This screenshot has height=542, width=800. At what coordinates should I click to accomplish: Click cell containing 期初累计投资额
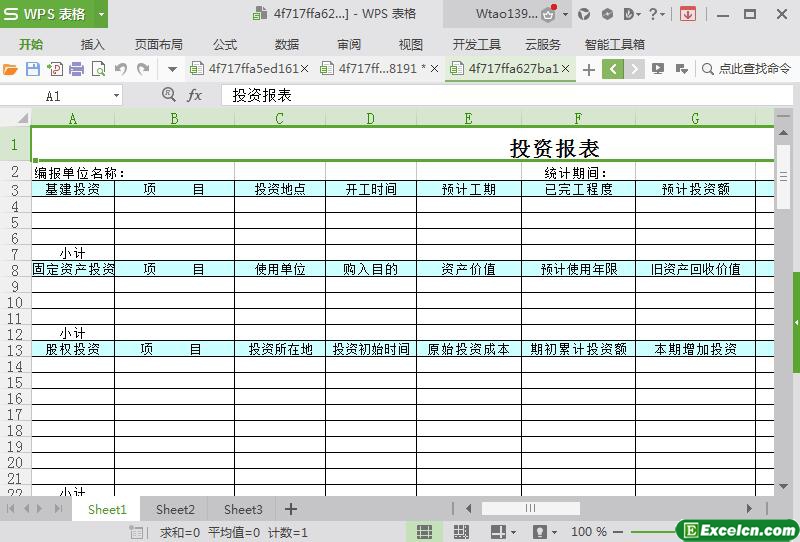point(579,350)
